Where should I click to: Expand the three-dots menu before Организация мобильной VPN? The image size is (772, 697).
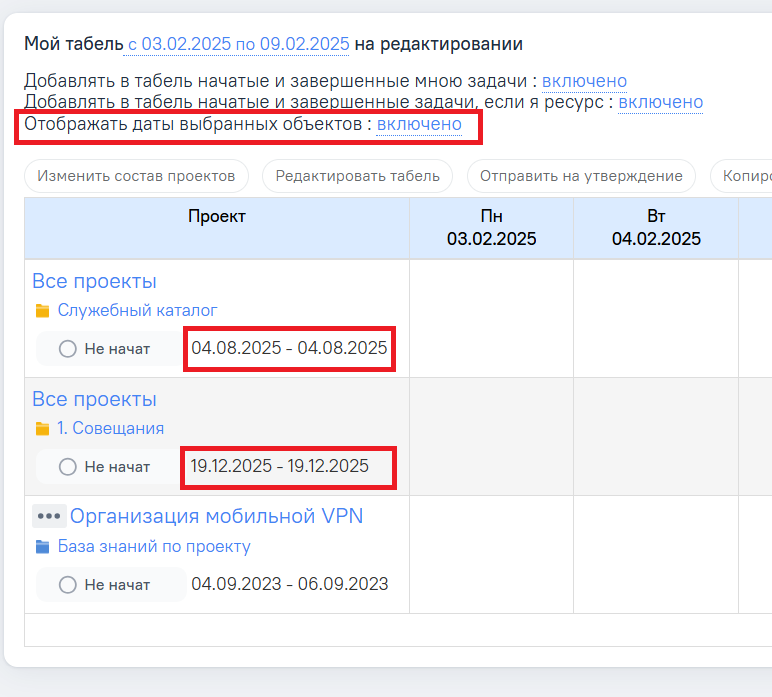(49, 516)
